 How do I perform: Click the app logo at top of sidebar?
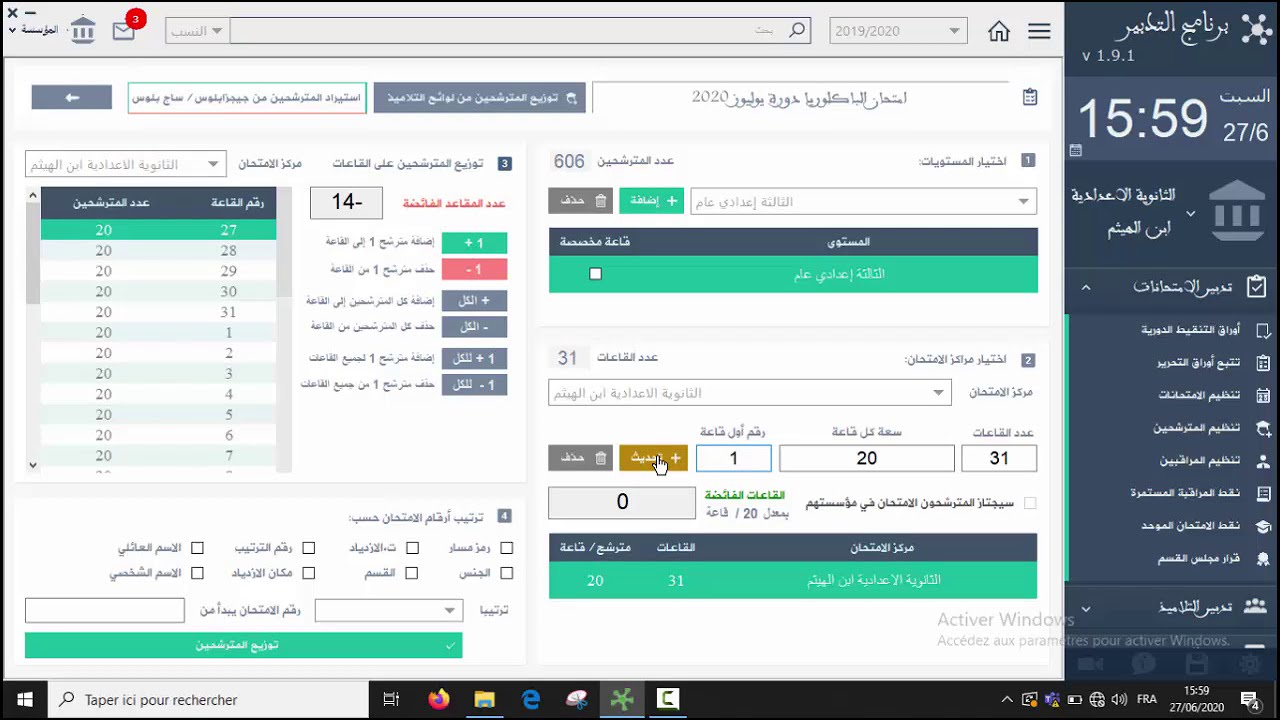1256,28
